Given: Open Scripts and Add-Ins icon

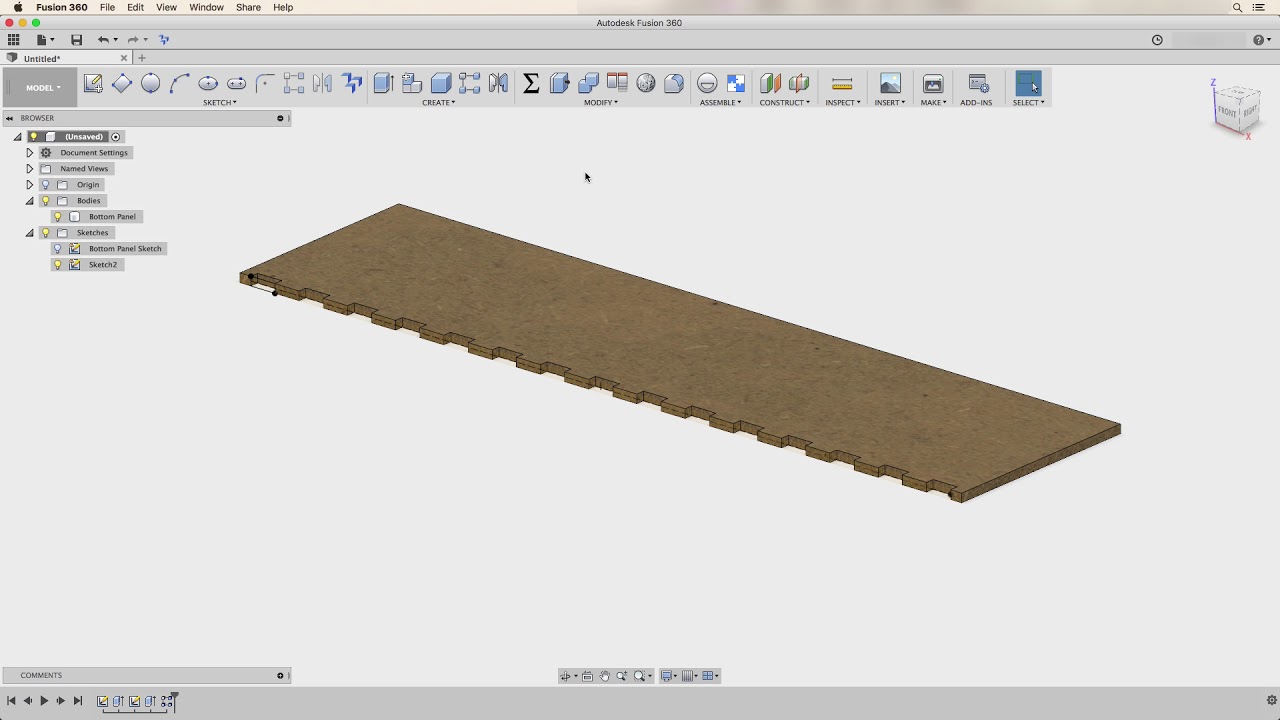Looking at the screenshot, I should pyautogui.click(x=979, y=84).
